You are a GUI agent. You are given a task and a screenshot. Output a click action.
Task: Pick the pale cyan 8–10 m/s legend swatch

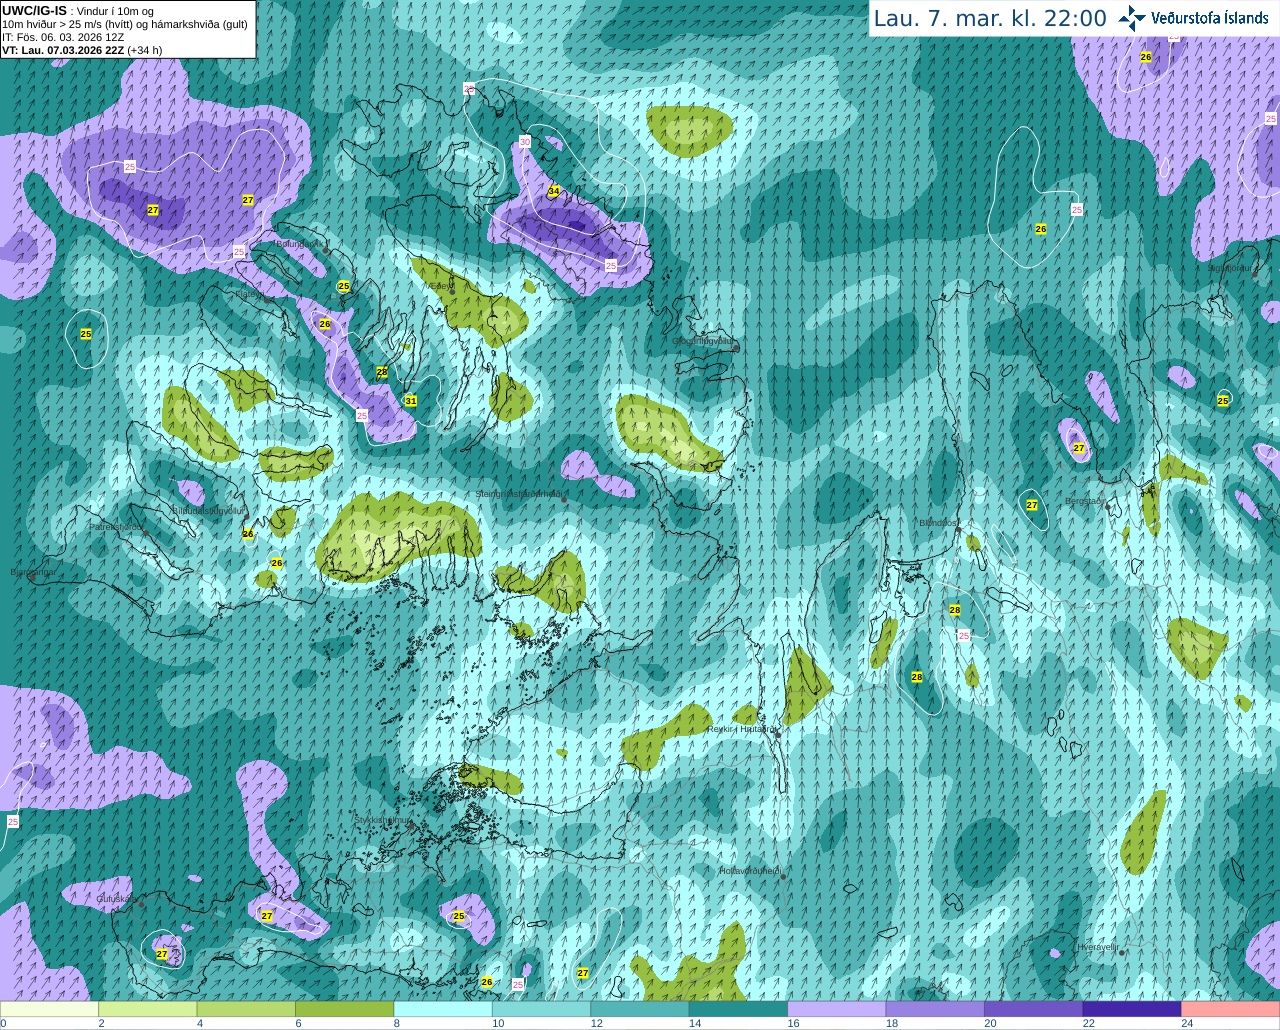[443, 1009]
